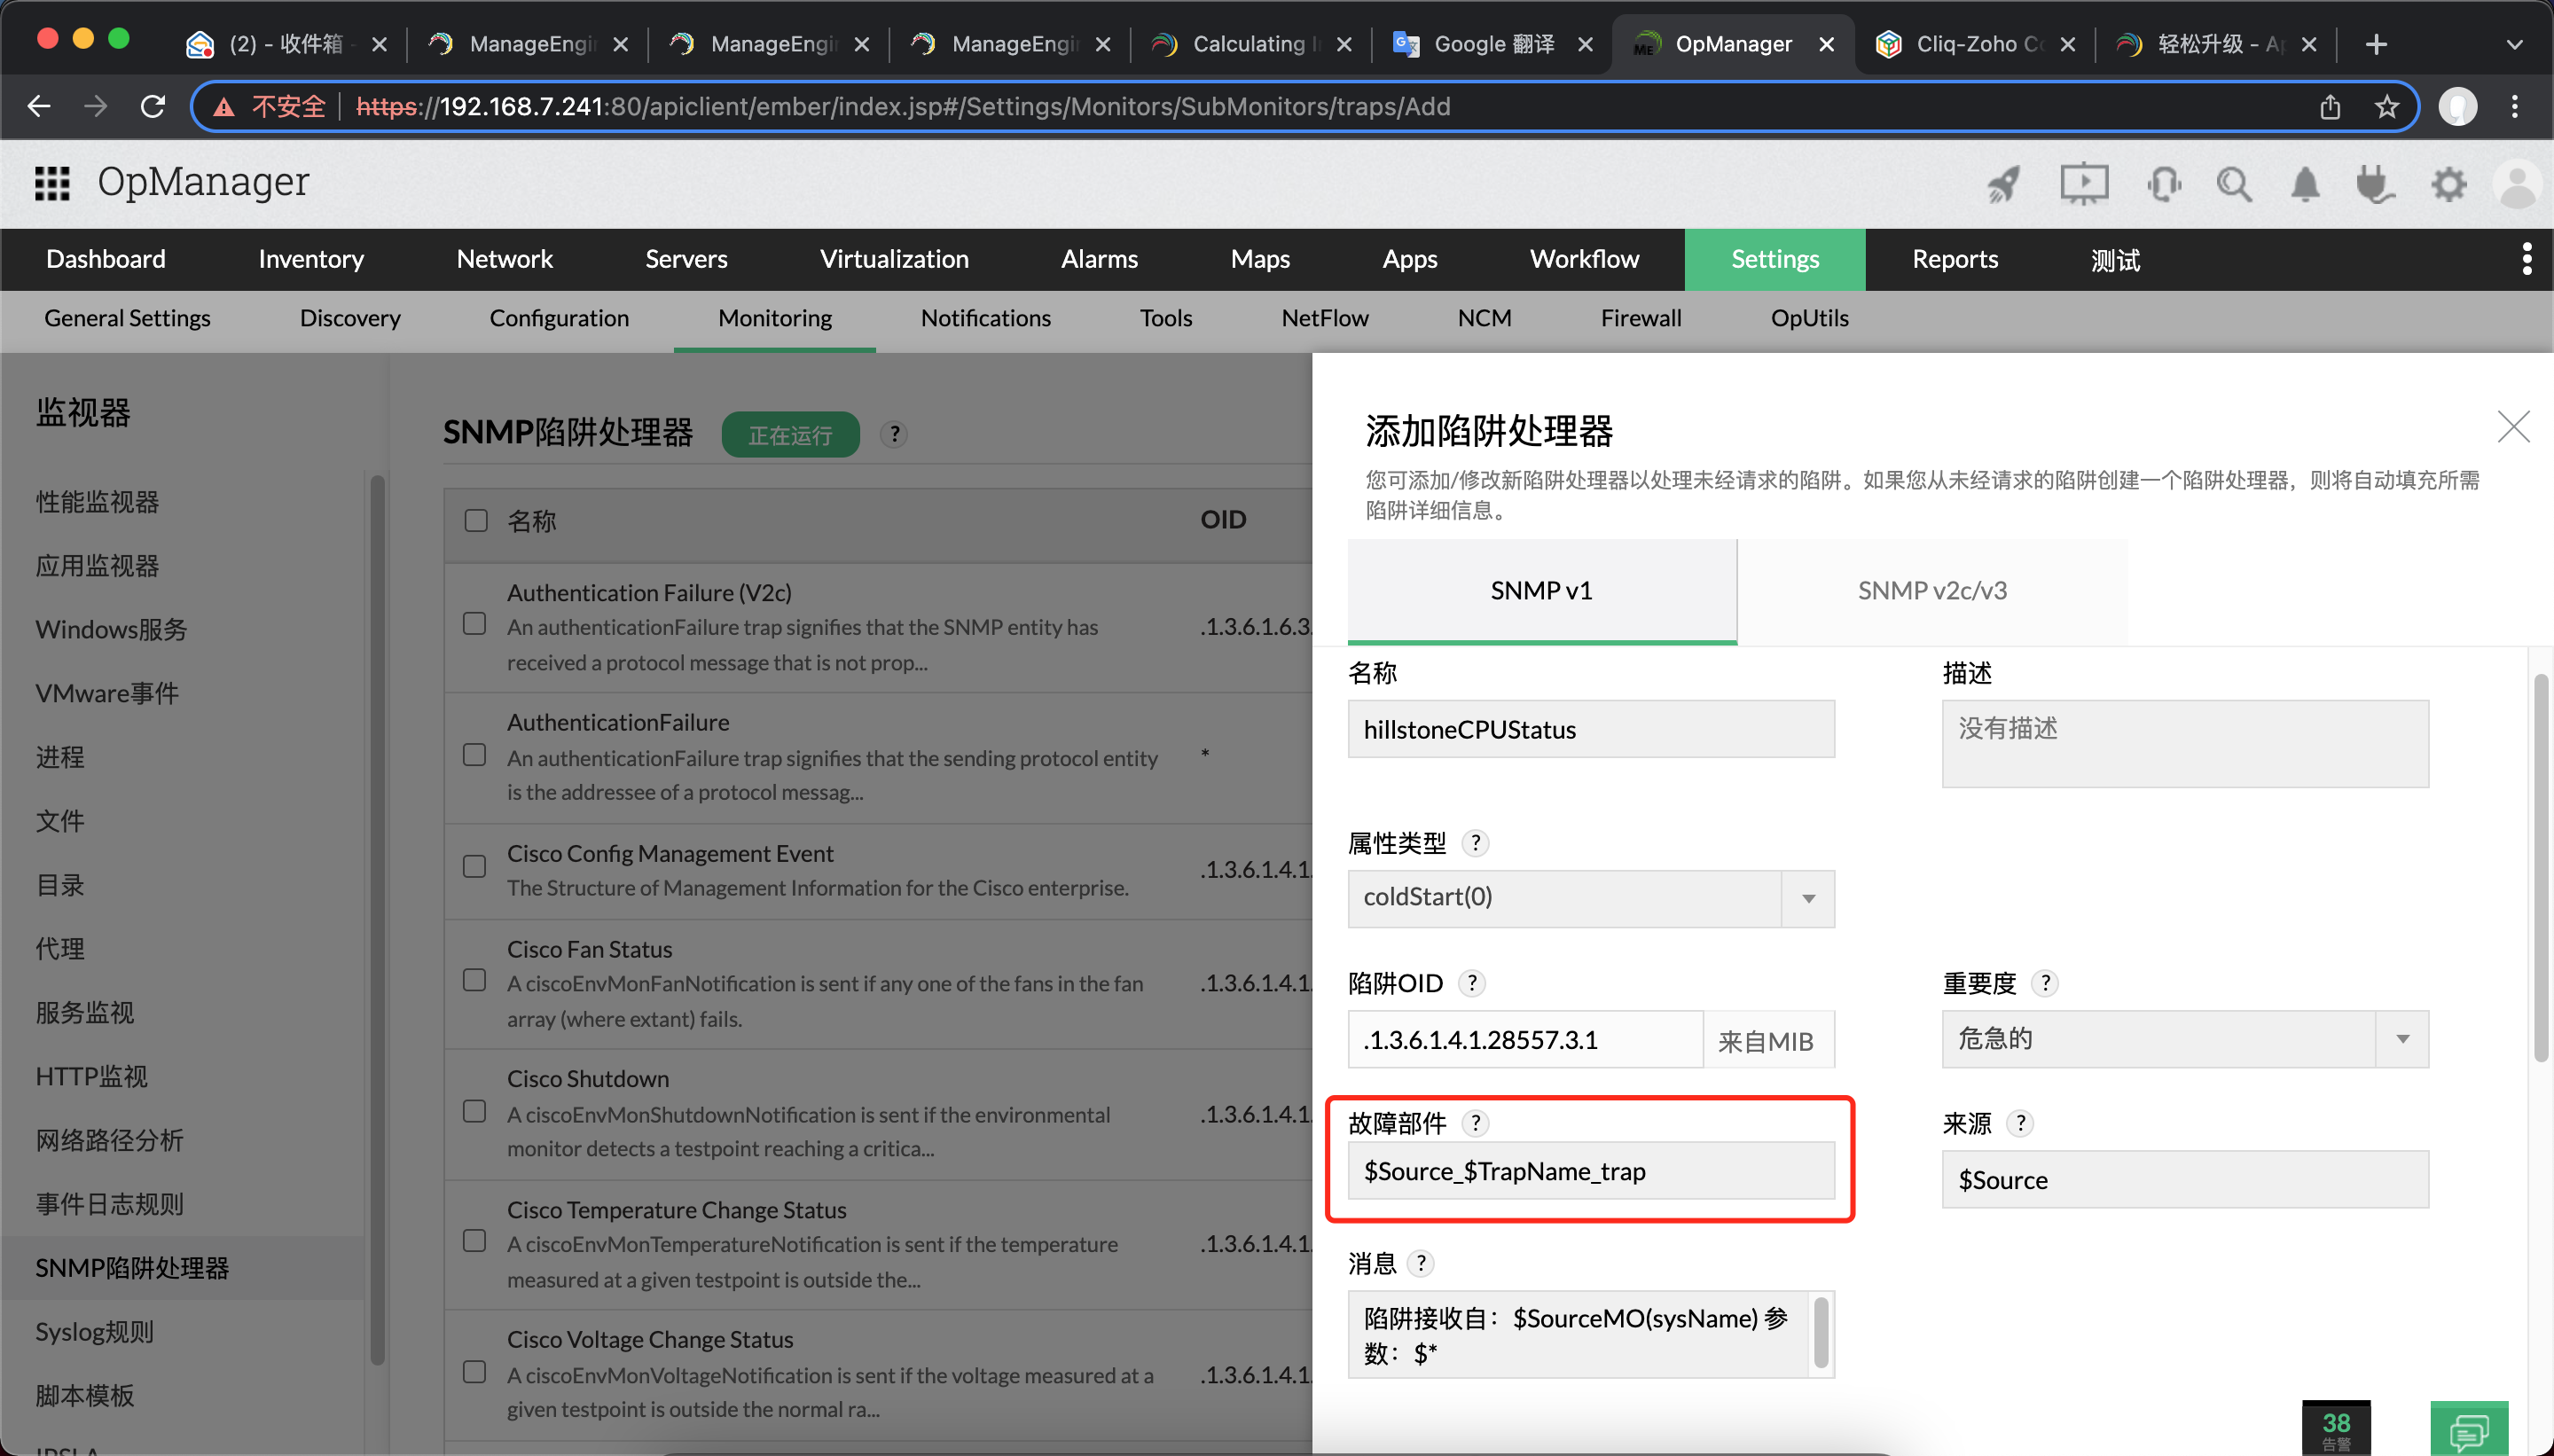Click the 38 alarms counter badge
Image resolution: width=2554 pixels, height=1456 pixels.
[2335, 1428]
